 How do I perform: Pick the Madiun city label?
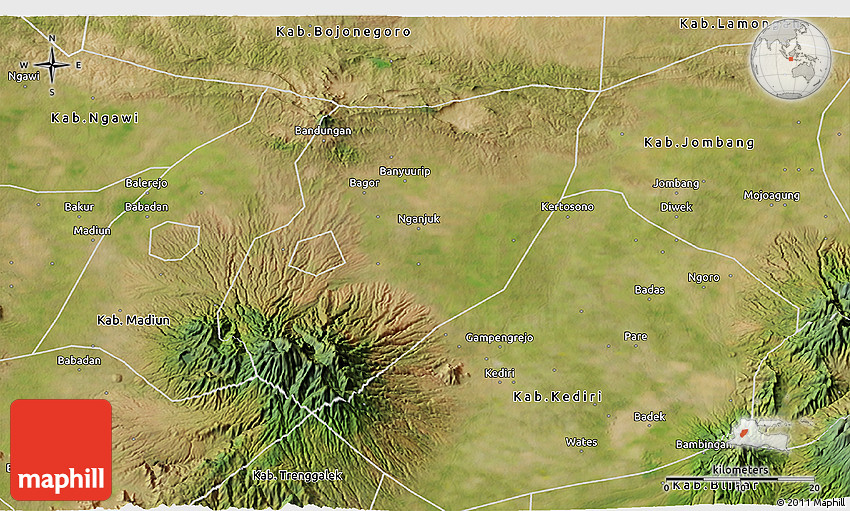click(92, 231)
